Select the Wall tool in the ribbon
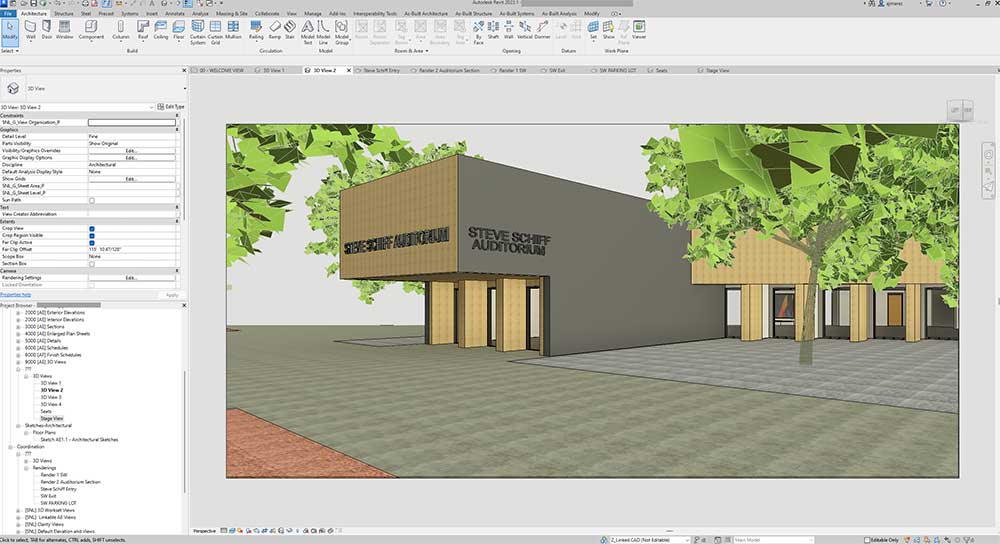This screenshot has width=1000, height=544. (x=30, y=28)
